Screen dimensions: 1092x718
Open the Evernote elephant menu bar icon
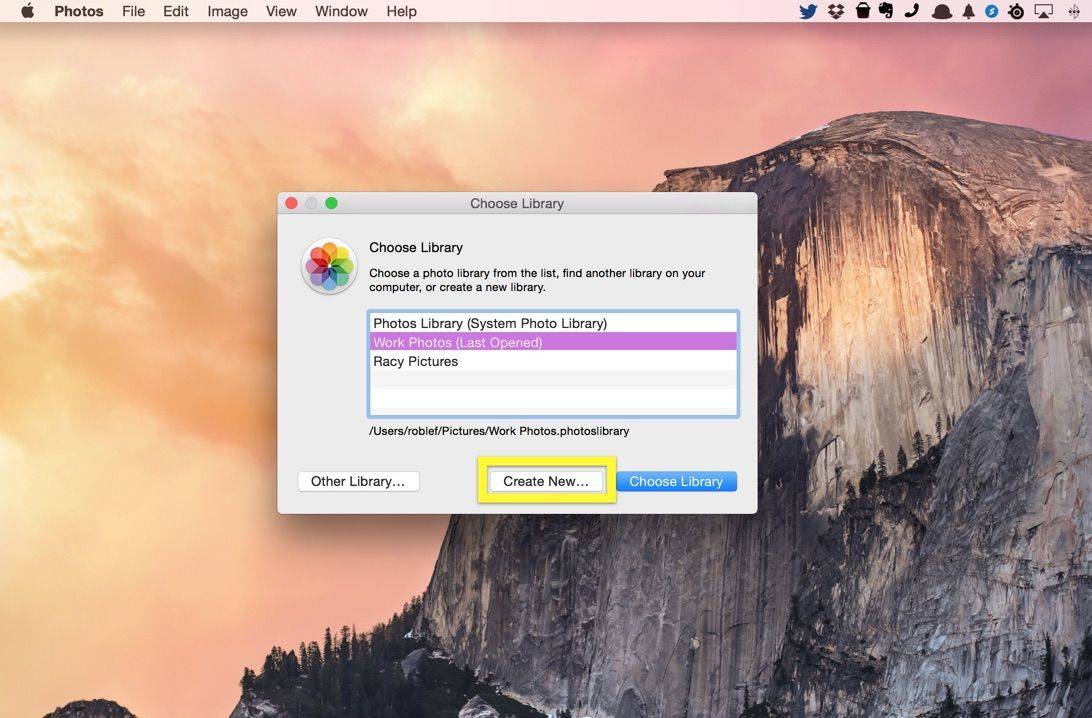coord(886,11)
